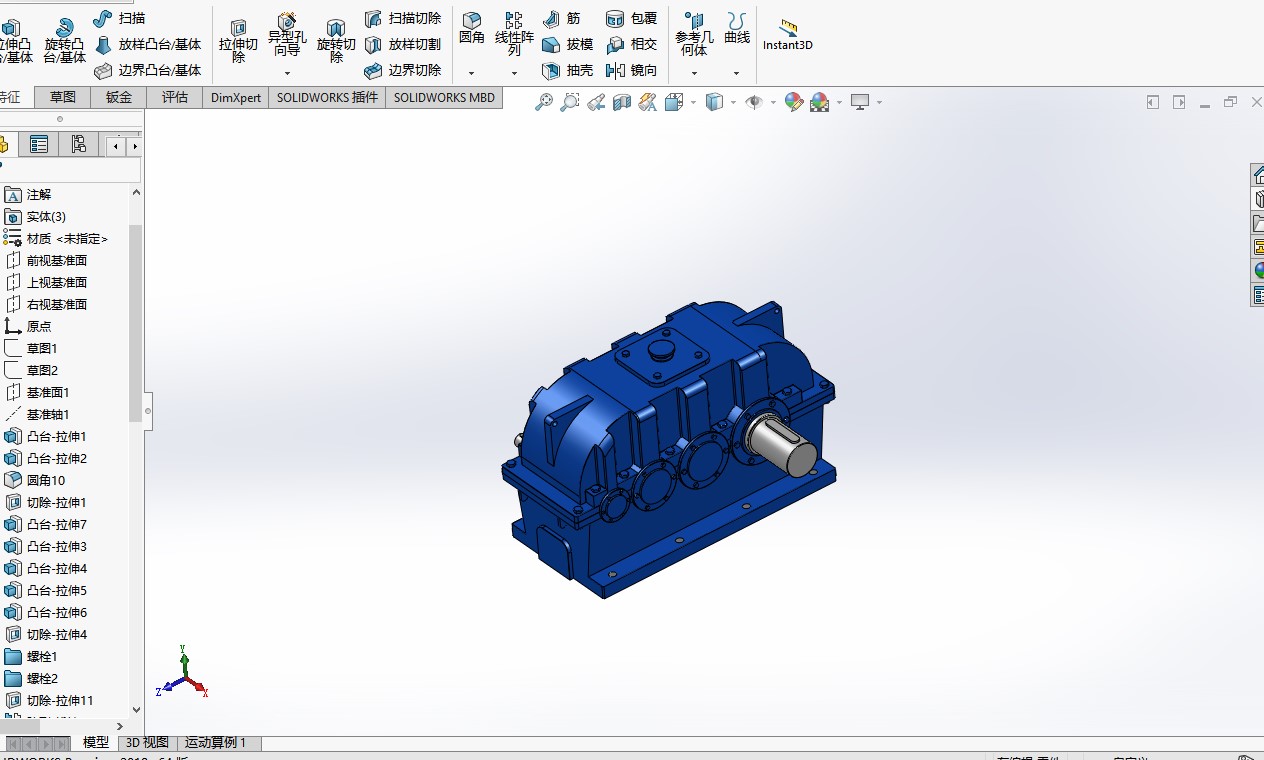Viewport: 1264px width, 760px height.
Task: Open the SOLIDWORKS 插件 tab
Action: [328, 97]
